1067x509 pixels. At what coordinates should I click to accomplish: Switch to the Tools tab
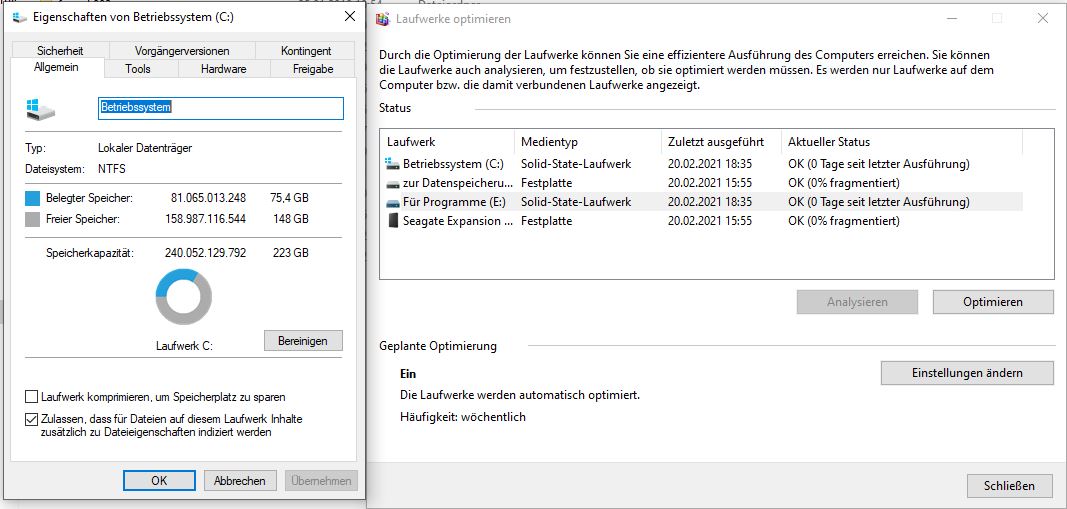pyautogui.click(x=138, y=69)
